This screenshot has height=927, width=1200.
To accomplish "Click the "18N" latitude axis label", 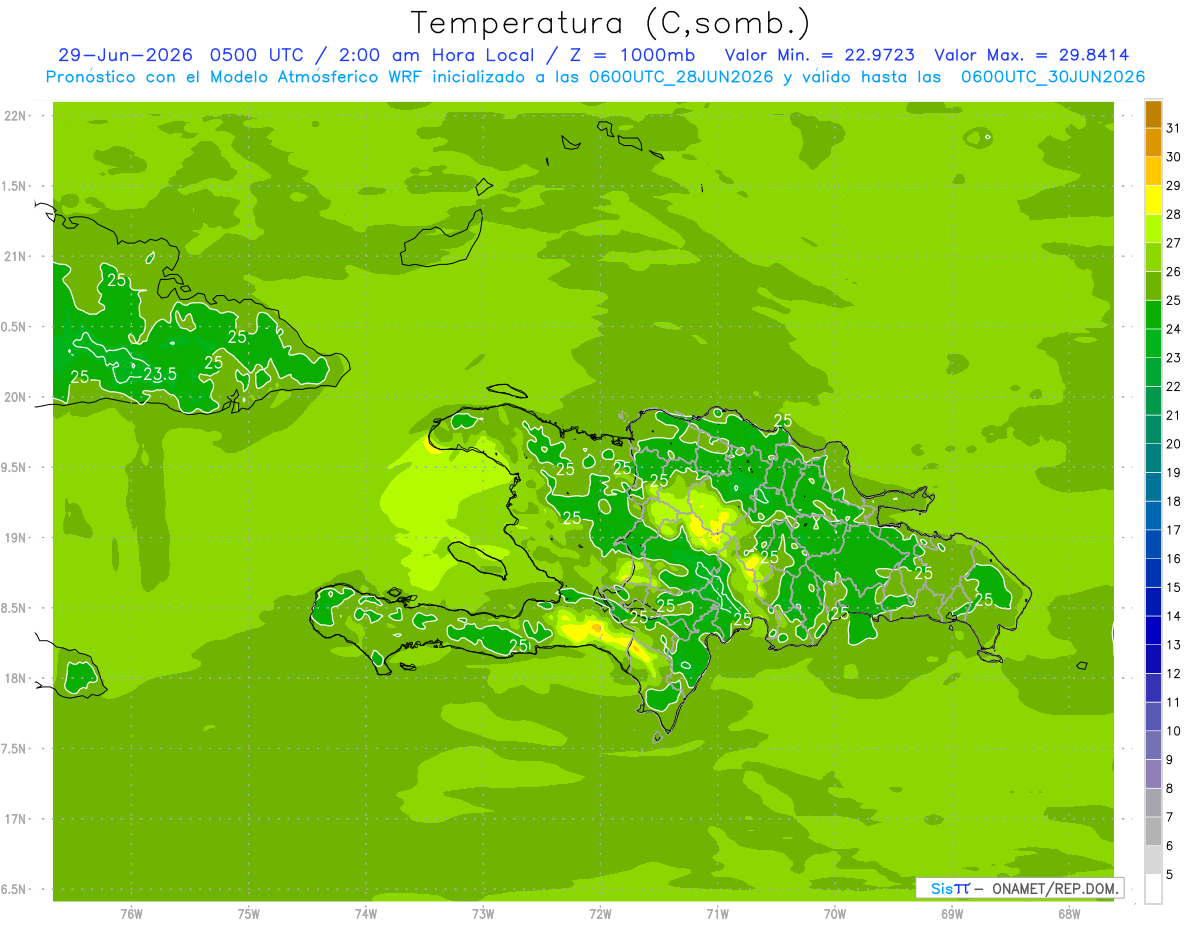I will click(x=15, y=678).
